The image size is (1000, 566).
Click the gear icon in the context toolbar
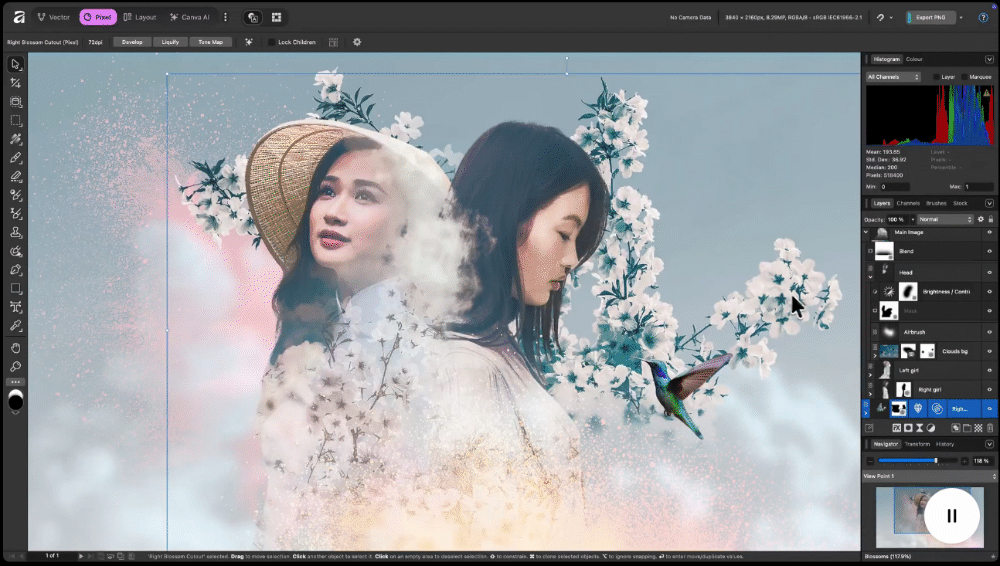click(357, 42)
